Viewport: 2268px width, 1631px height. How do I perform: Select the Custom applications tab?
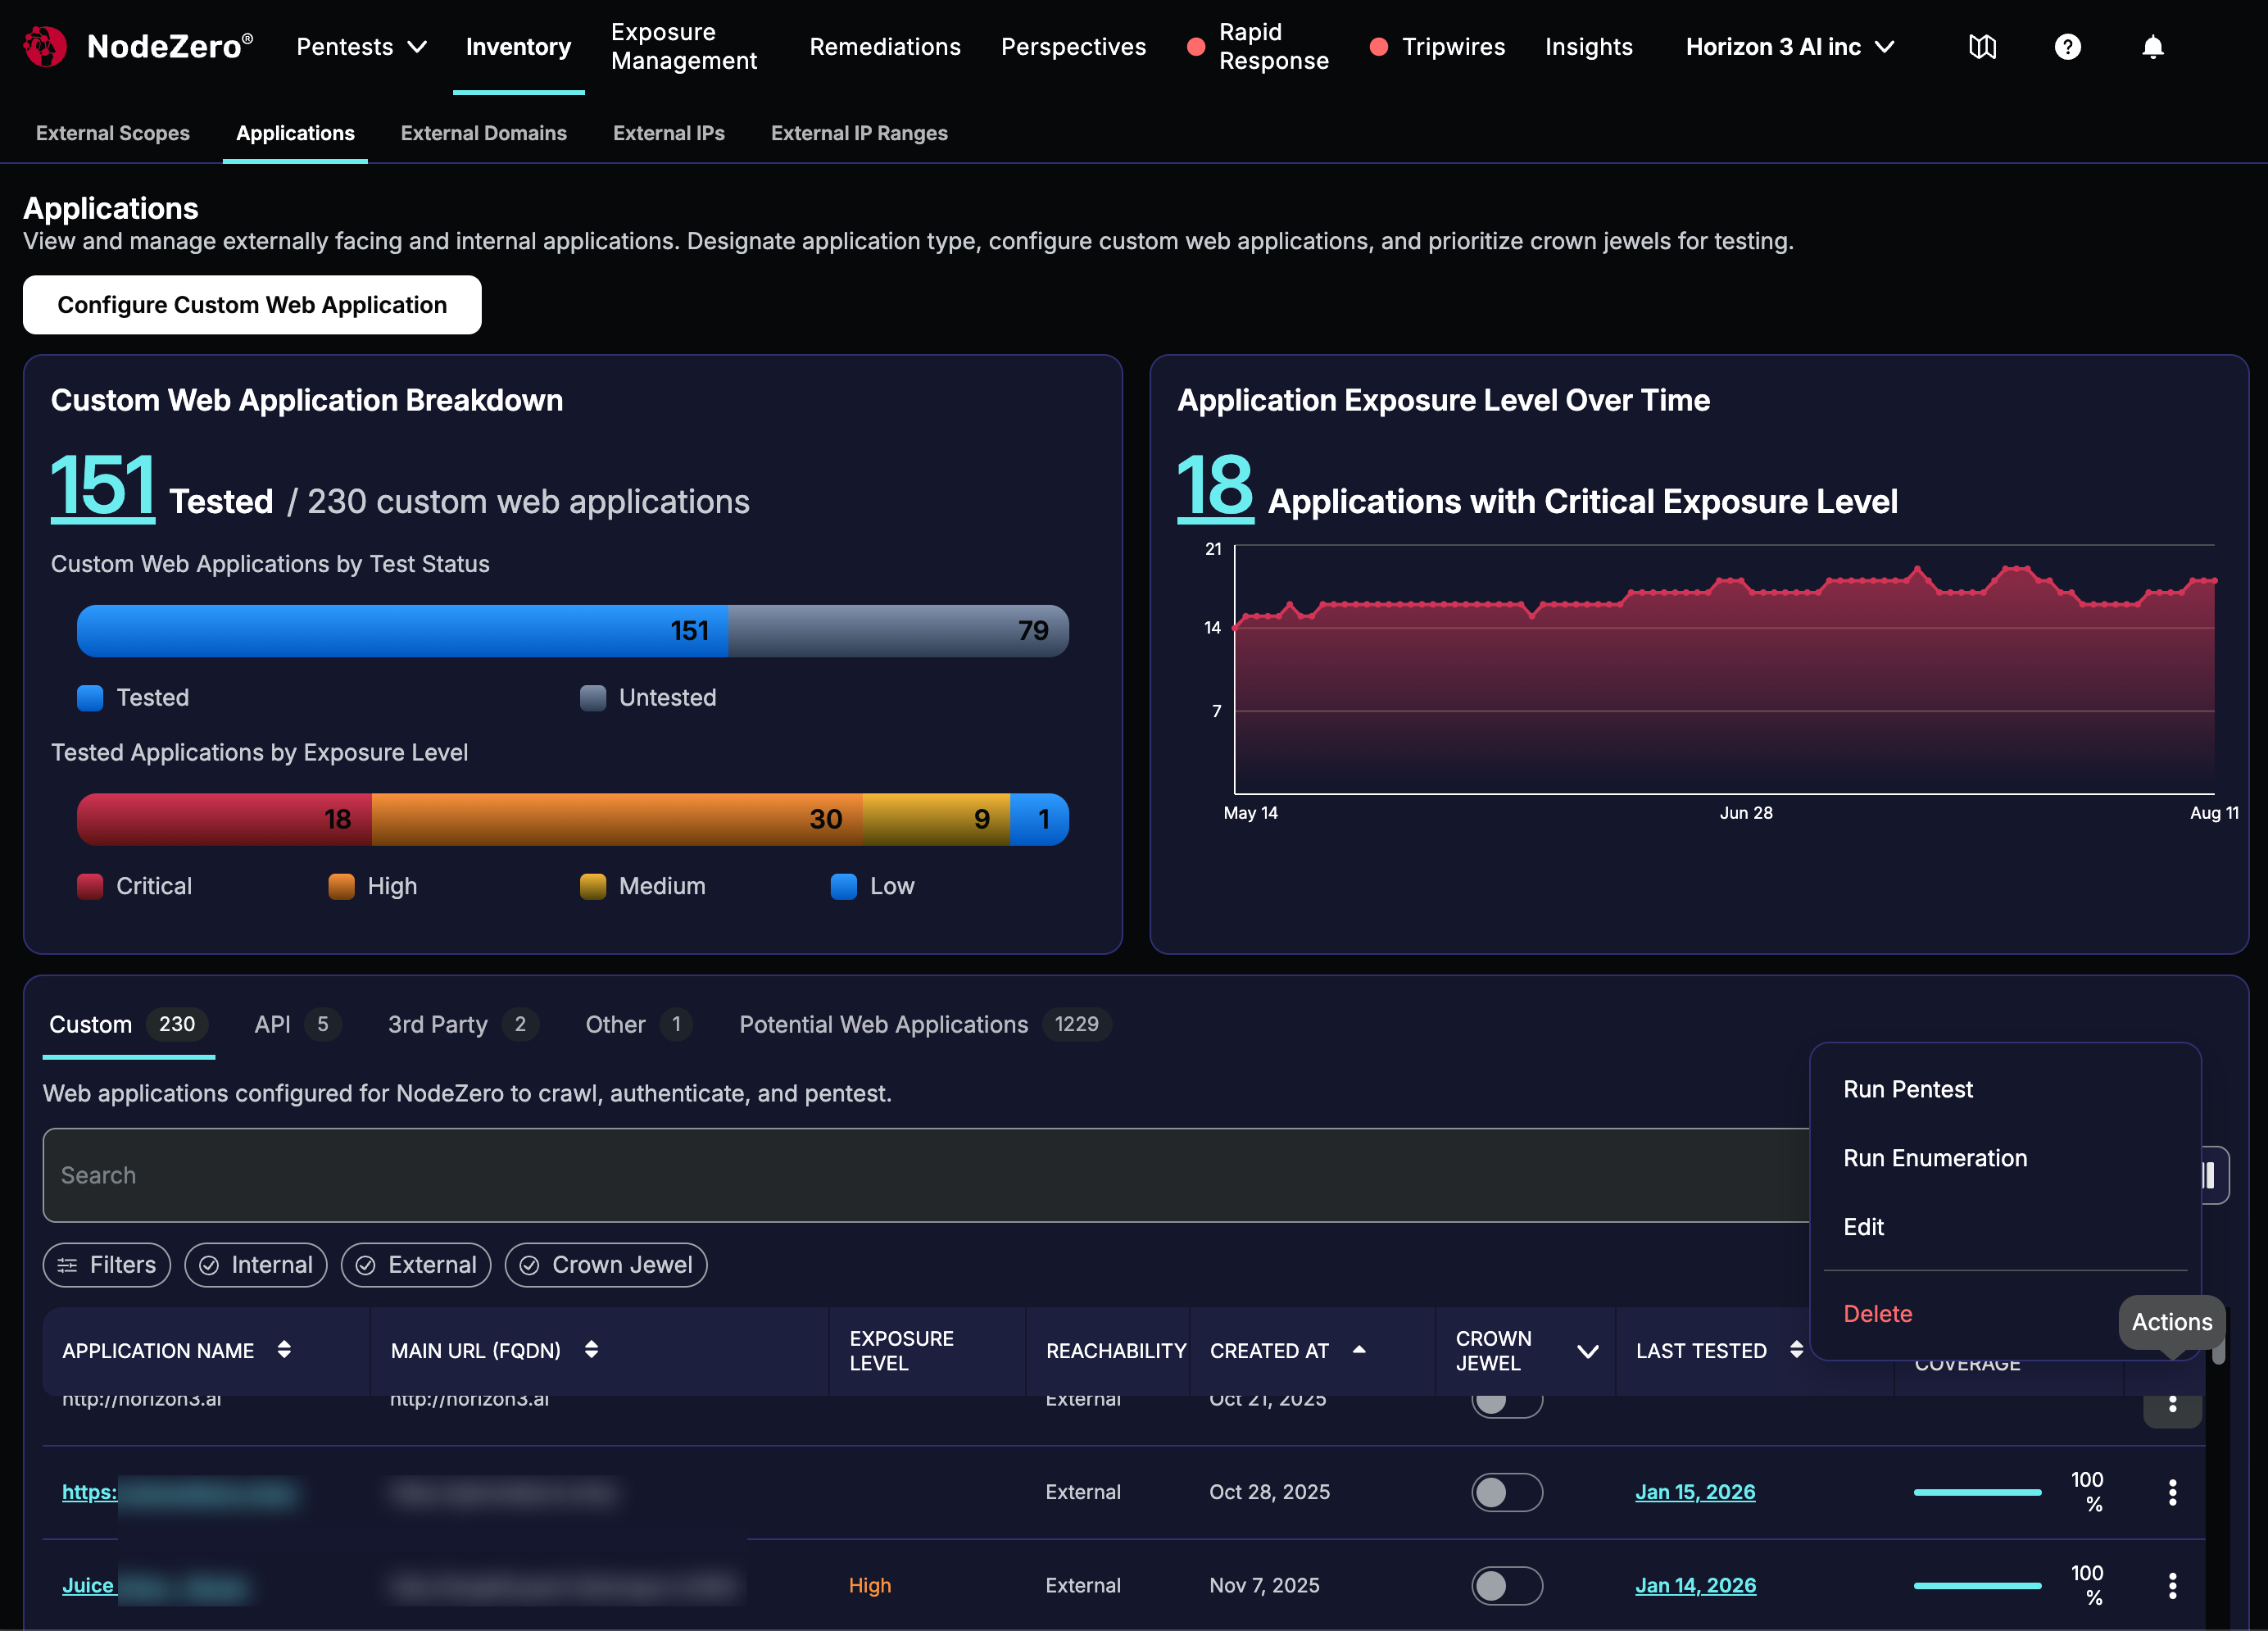[128, 1024]
